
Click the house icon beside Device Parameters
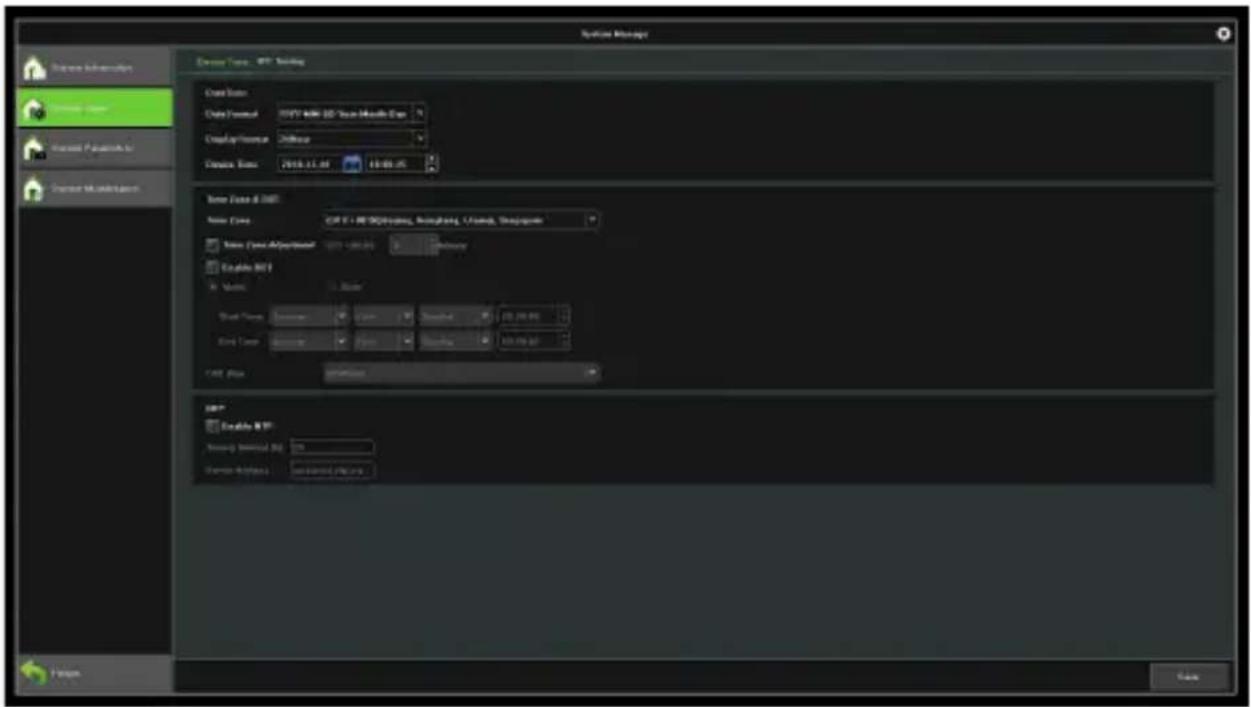(x=35, y=148)
